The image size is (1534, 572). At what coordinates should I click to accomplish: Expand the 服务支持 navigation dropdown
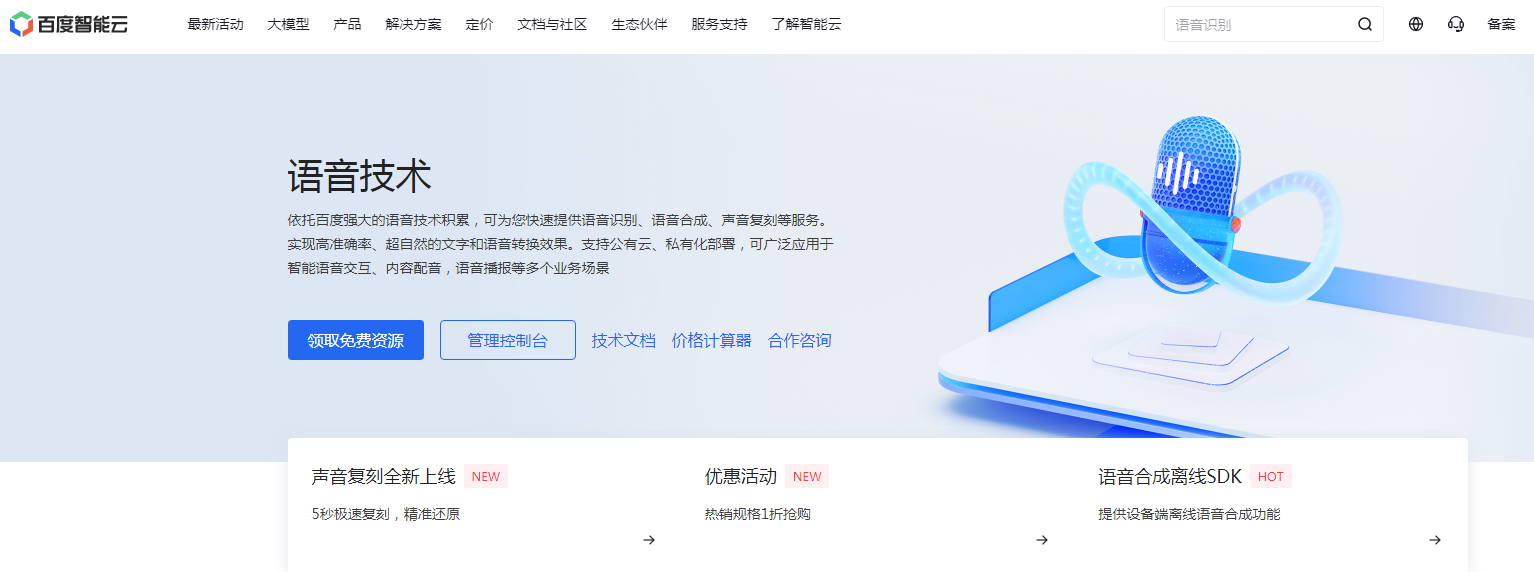(x=719, y=25)
